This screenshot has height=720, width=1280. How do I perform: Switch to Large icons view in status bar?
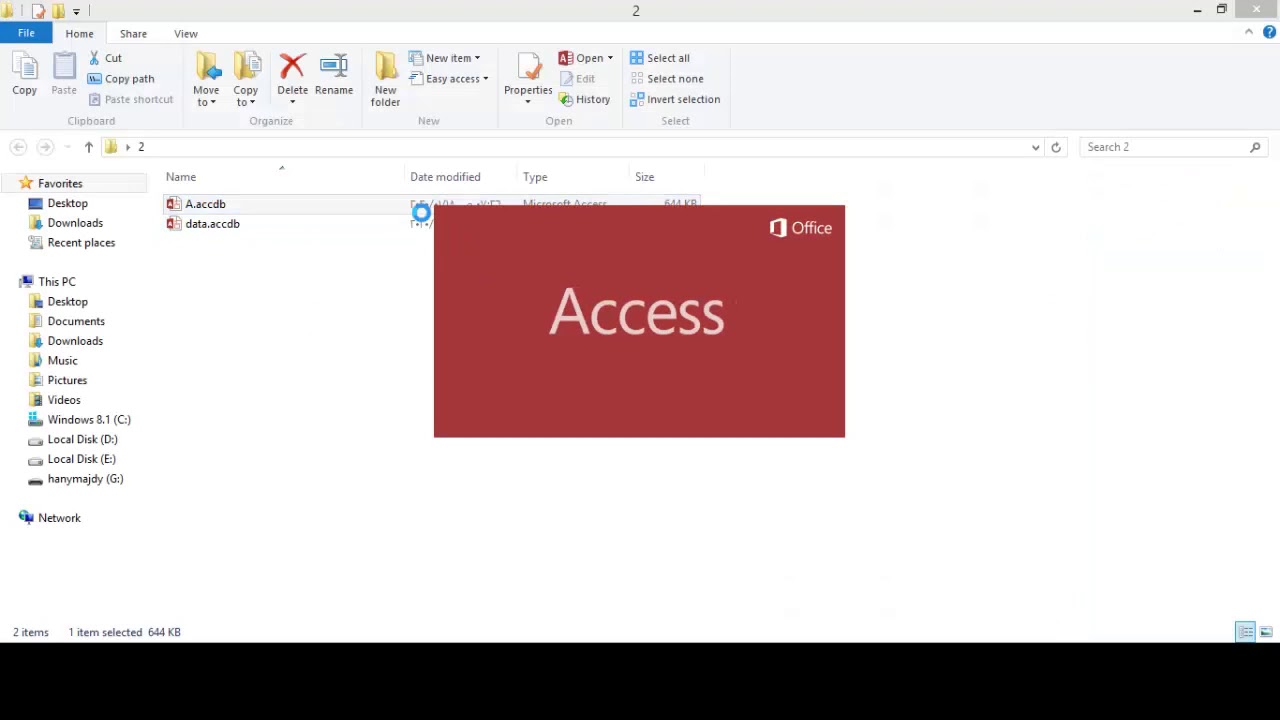[x=1266, y=632]
